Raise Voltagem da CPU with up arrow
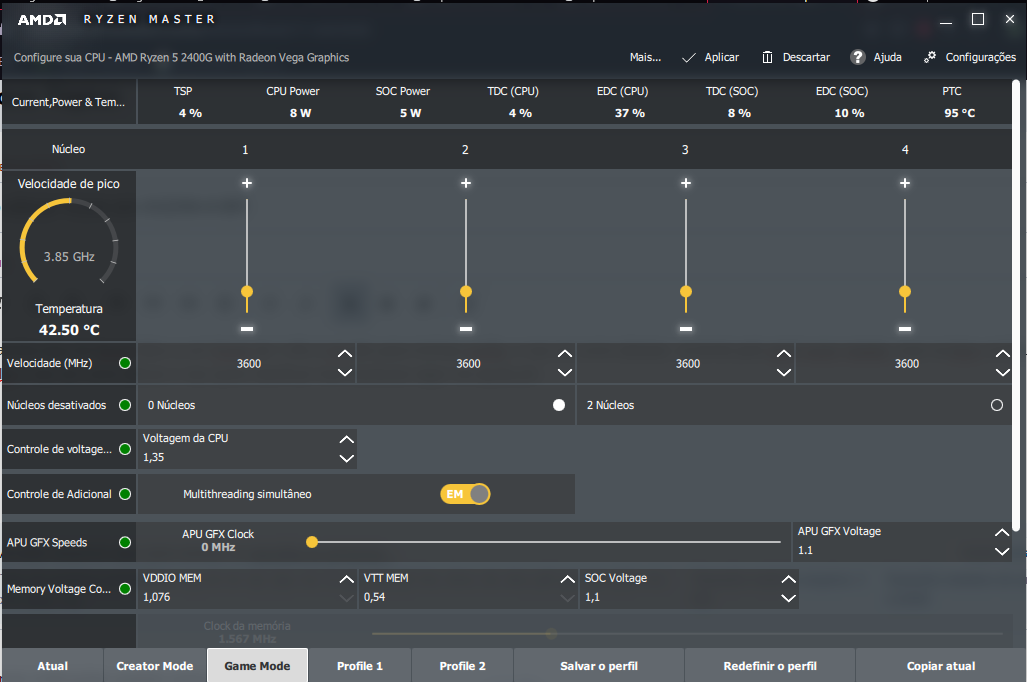Image resolution: width=1027 pixels, height=682 pixels. (346, 440)
